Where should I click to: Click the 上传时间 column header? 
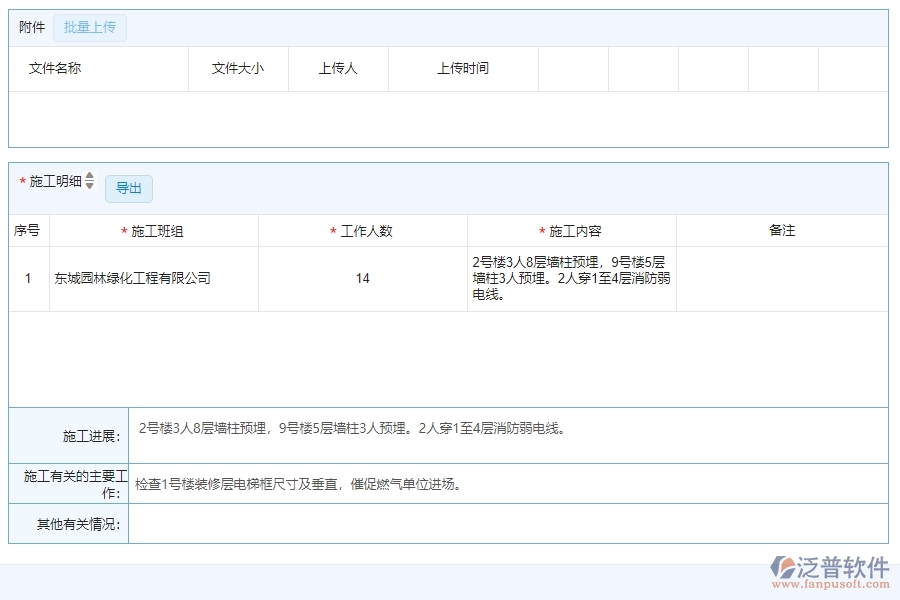[x=463, y=69]
